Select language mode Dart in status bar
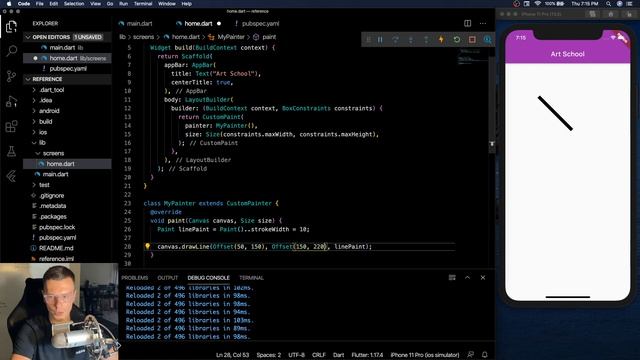Viewport: 640px width, 360px height. (338, 355)
